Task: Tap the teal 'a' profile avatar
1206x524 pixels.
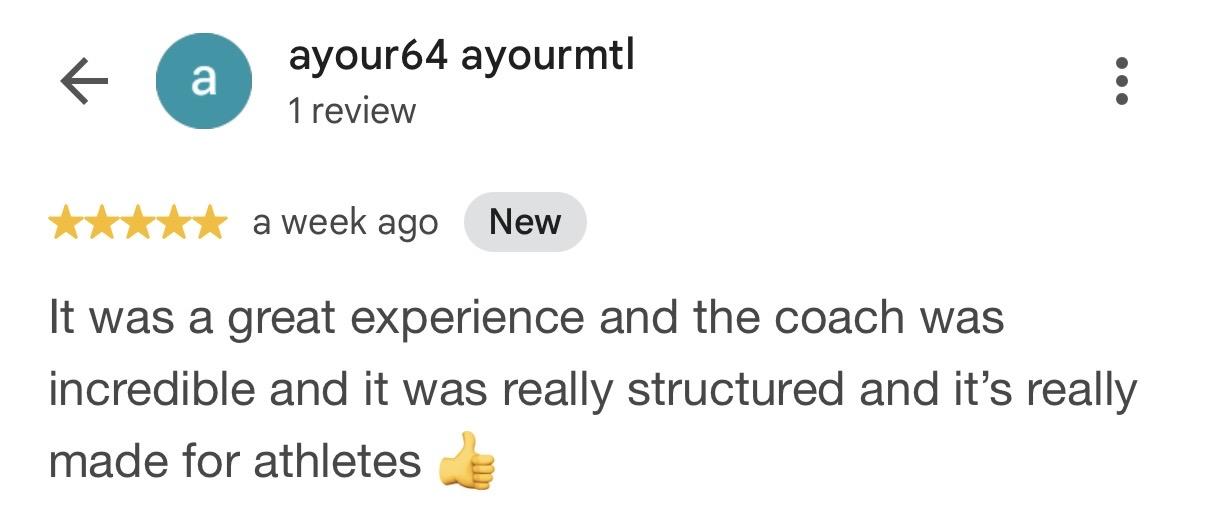Action: tap(203, 81)
